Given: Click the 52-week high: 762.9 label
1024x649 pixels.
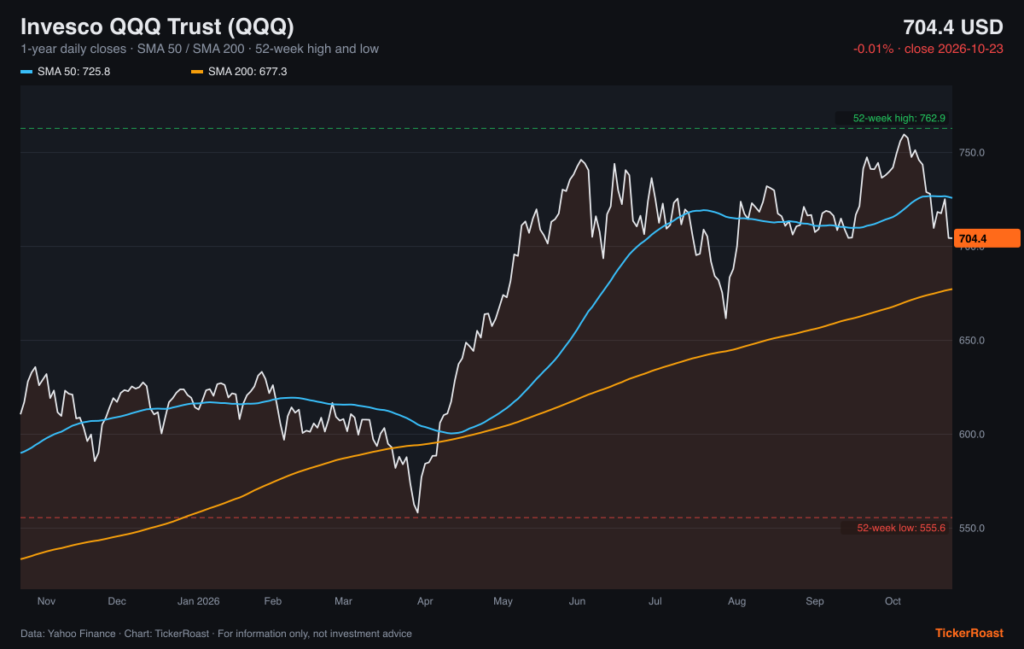Looking at the screenshot, I should pyautogui.click(x=899, y=118).
